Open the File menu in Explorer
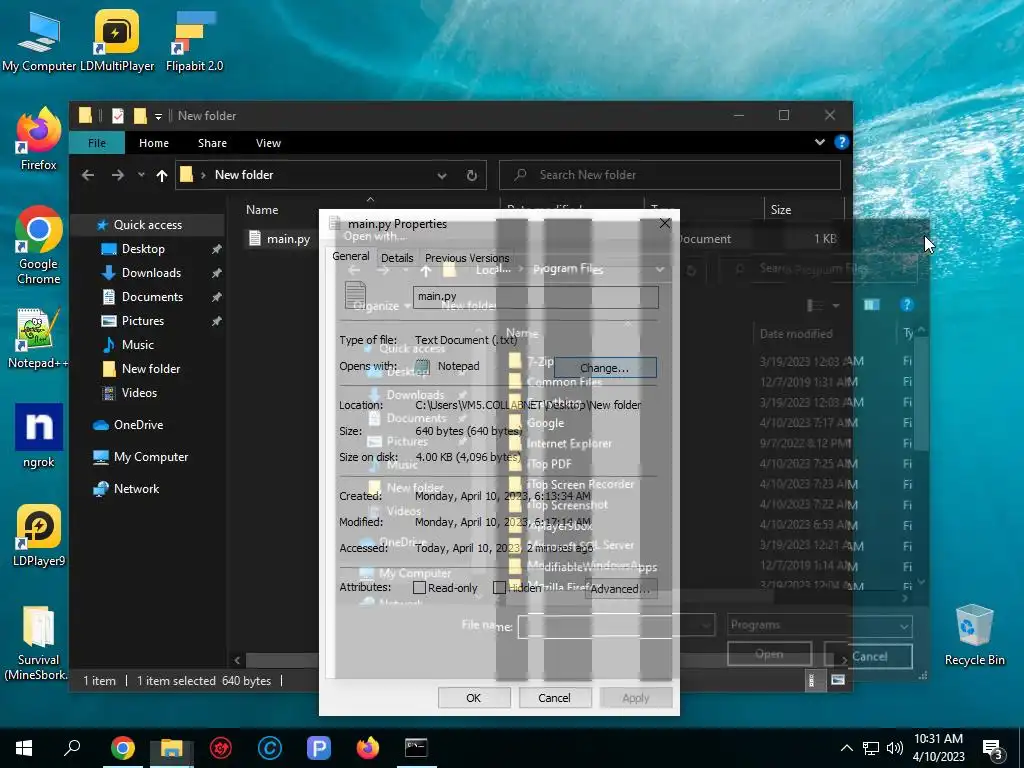This screenshot has height=768, width=1024. (97, 143)
